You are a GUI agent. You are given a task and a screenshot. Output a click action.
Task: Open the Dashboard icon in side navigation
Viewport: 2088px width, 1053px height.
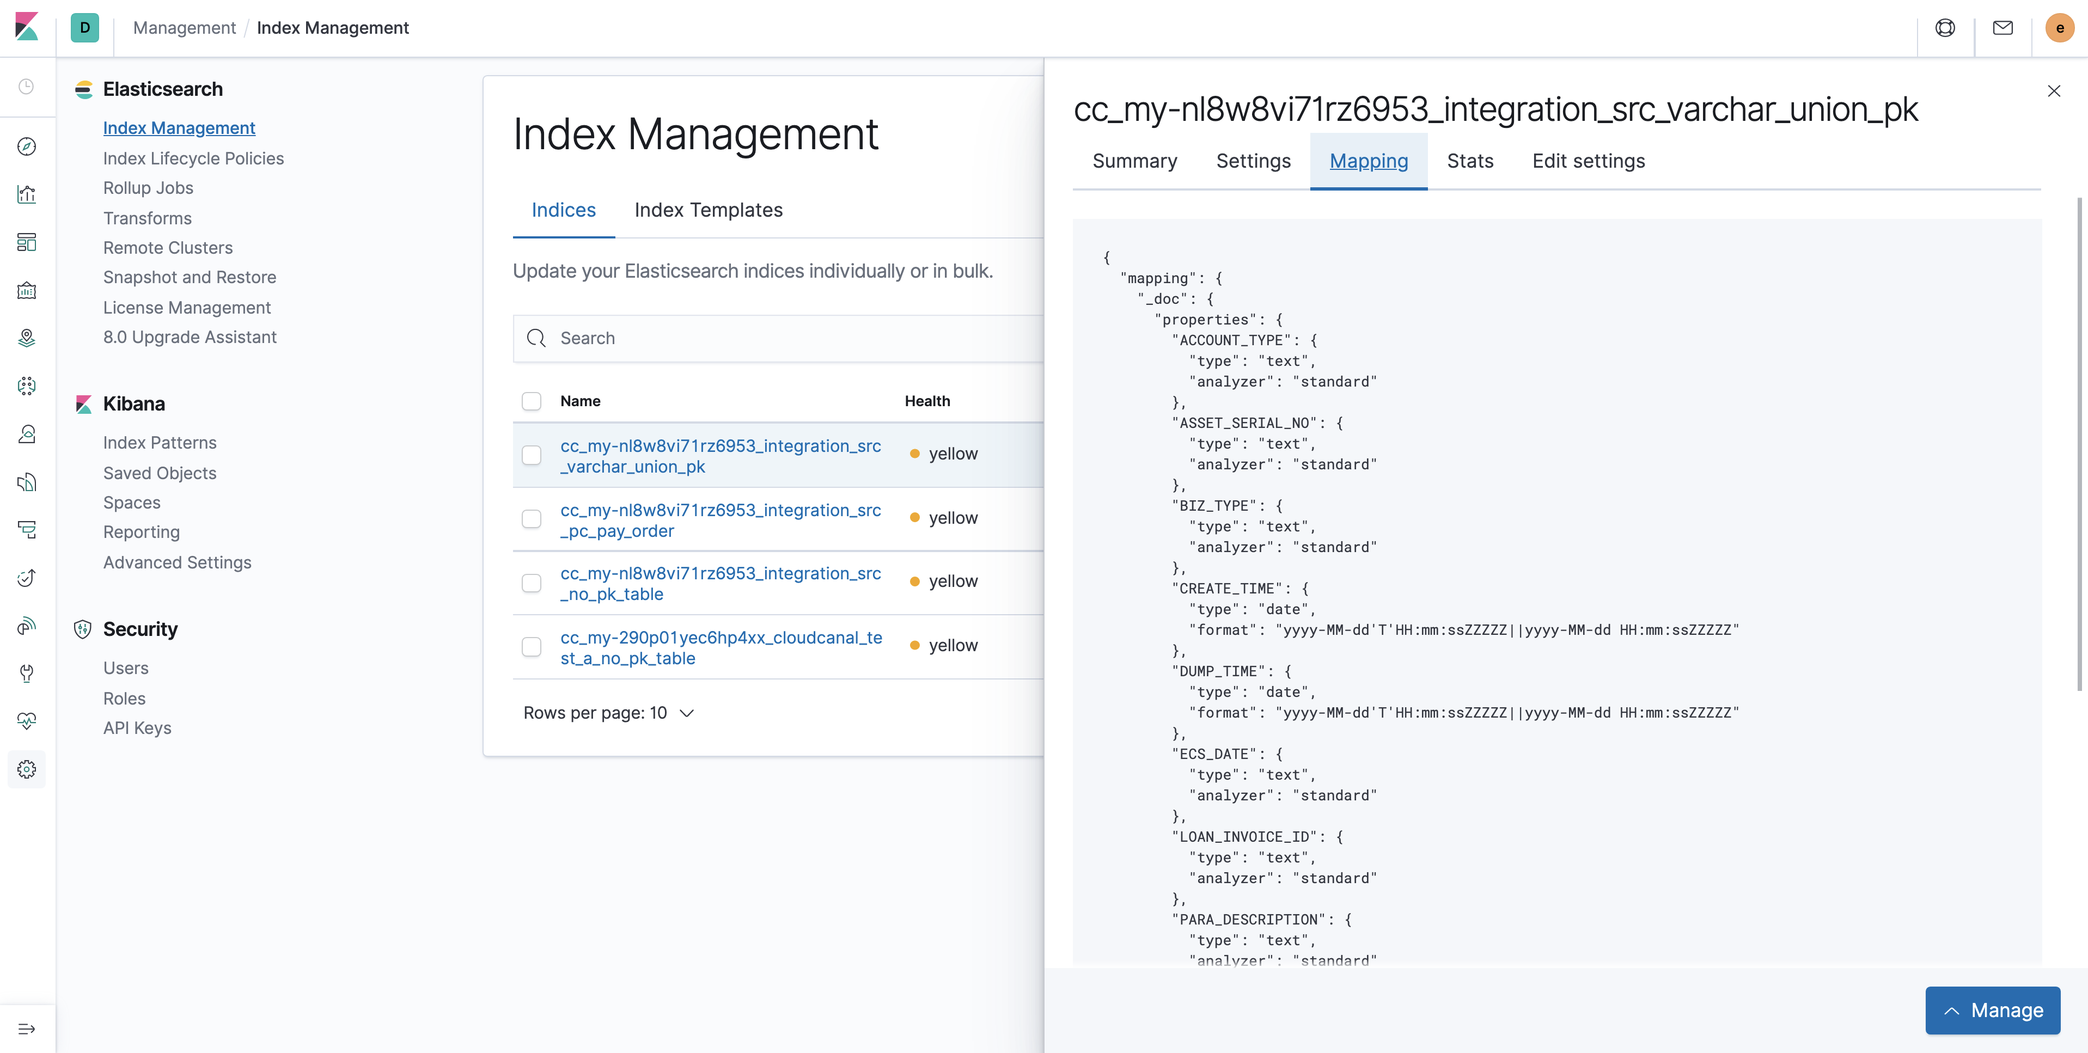coord(27,243)
